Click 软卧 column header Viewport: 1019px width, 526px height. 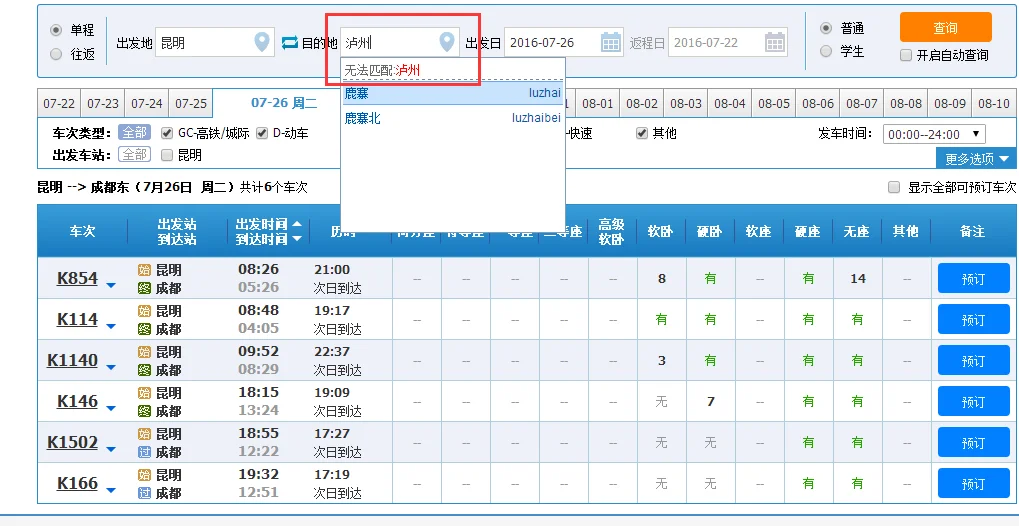point(660,231)
